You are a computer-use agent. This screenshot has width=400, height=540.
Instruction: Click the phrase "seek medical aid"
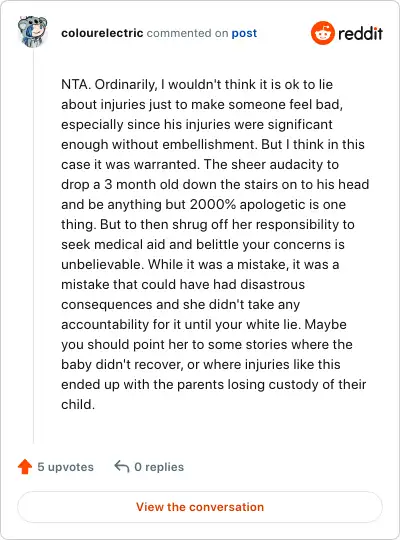point(113,245)
